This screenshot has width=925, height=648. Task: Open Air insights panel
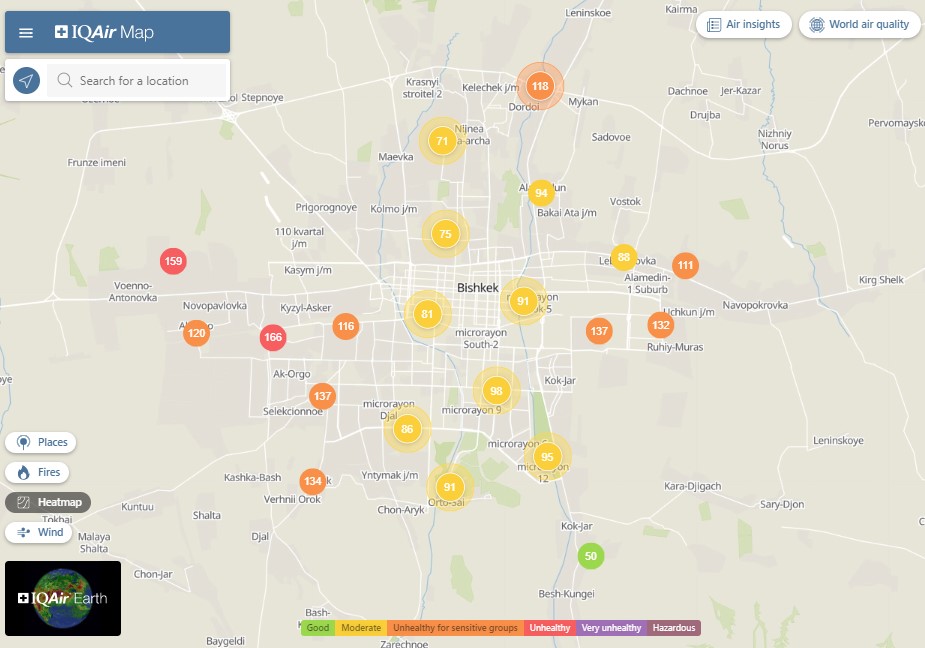[743, 25]
